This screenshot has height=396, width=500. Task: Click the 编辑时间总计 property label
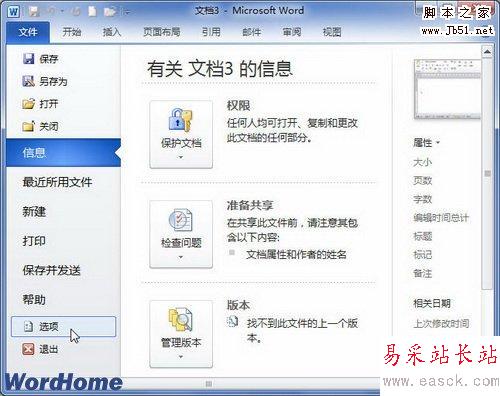click(x=441, y=218)
